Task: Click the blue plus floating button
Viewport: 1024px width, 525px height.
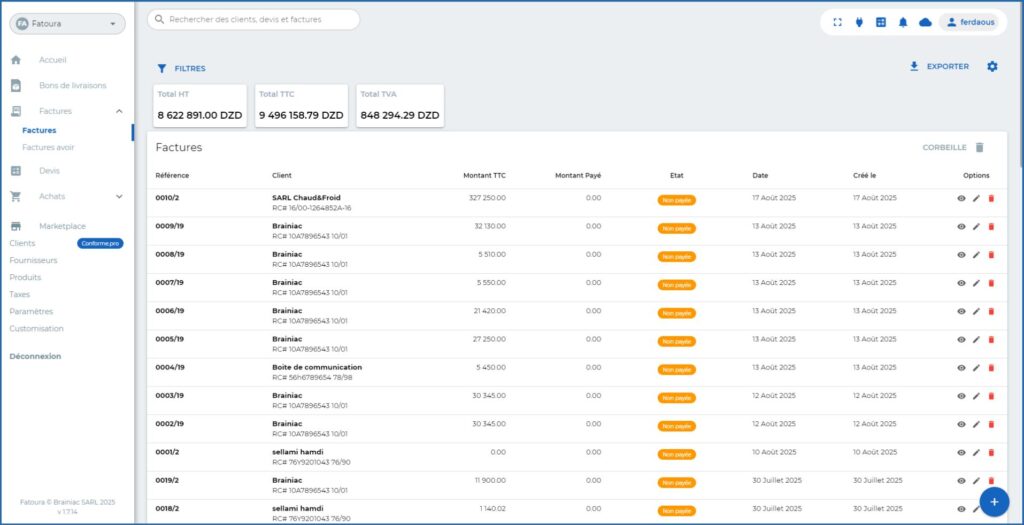Action: (x=994, y=500)
